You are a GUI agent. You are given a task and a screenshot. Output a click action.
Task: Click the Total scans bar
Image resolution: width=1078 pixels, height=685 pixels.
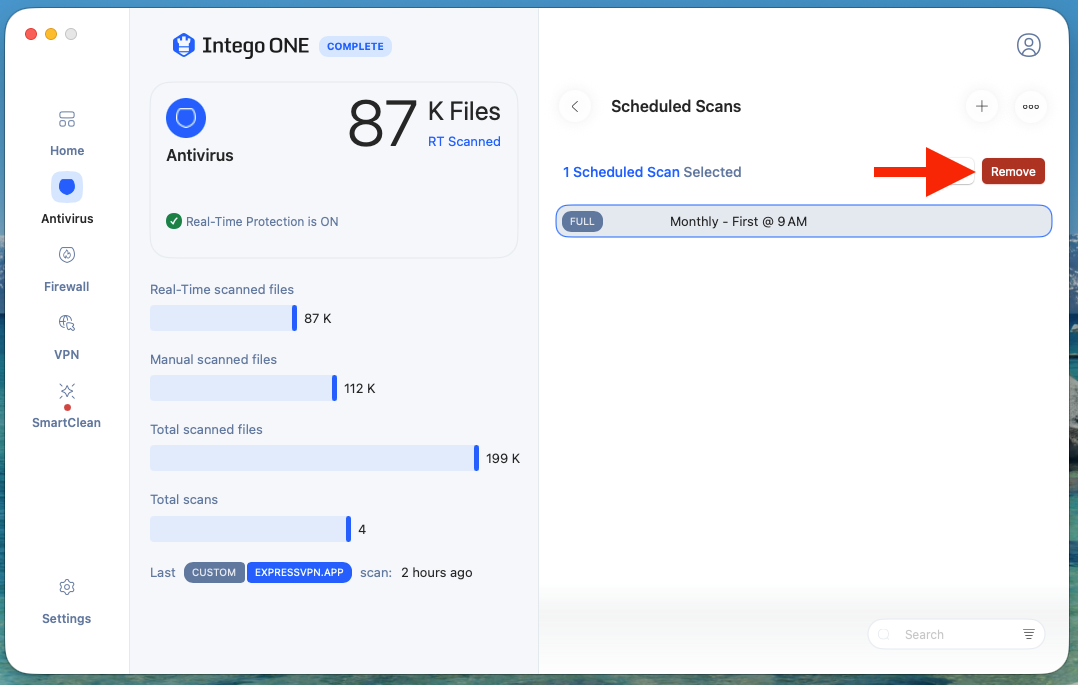click(x=250, y=529)
